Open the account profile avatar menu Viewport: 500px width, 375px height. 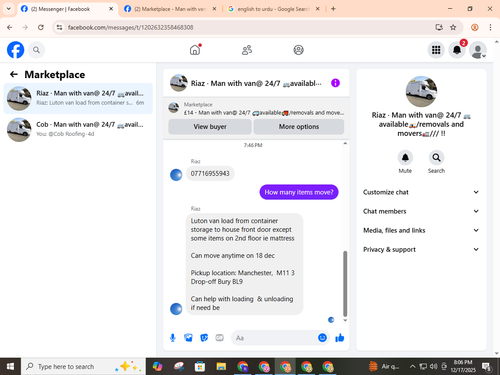pos(478,50)
